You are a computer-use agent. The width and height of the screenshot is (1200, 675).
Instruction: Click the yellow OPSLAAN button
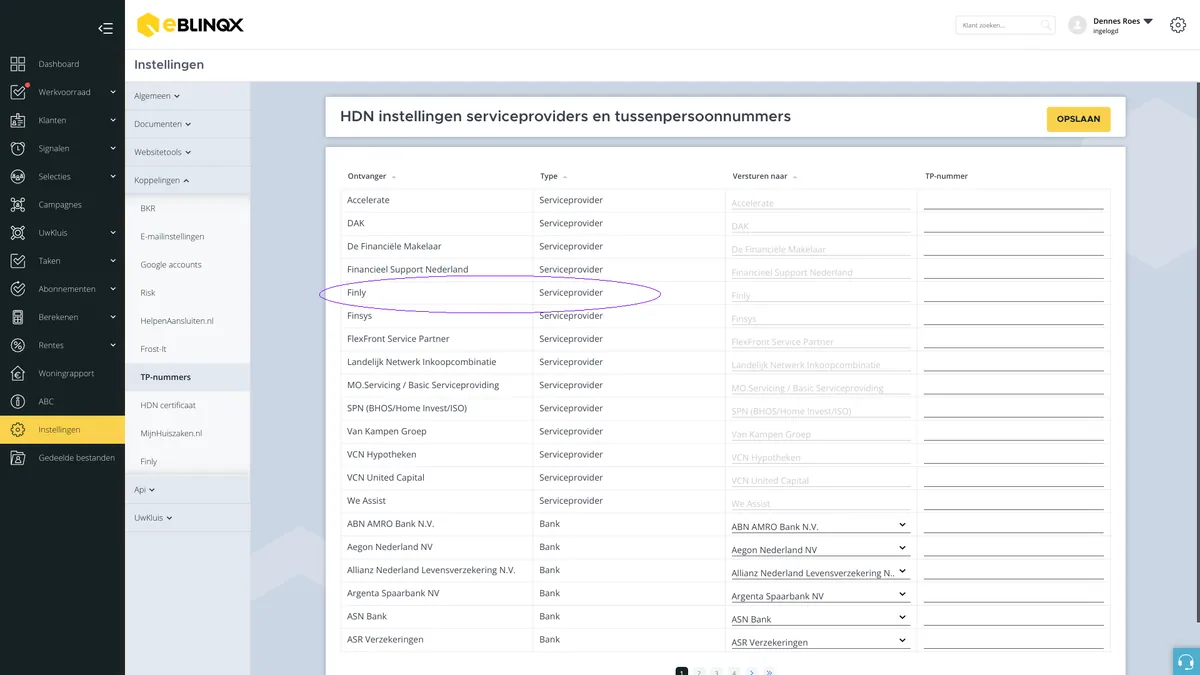(x=1078, y=119)
